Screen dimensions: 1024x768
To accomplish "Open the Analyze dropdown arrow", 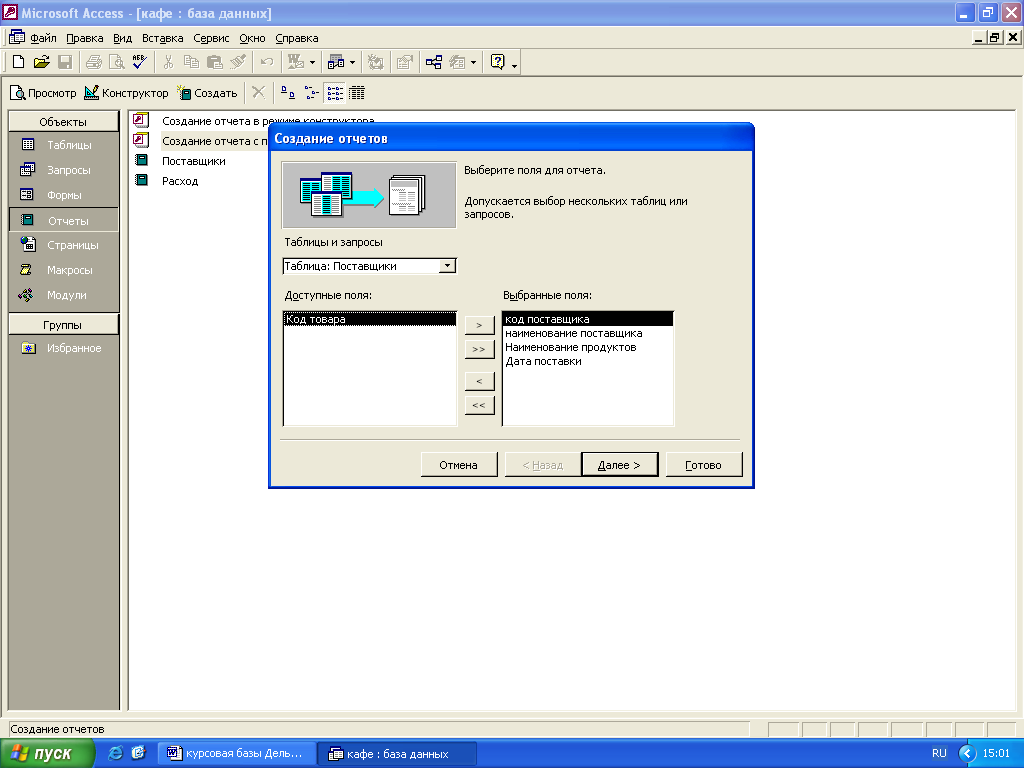I will pyautogui.click(x=353, y=63).
